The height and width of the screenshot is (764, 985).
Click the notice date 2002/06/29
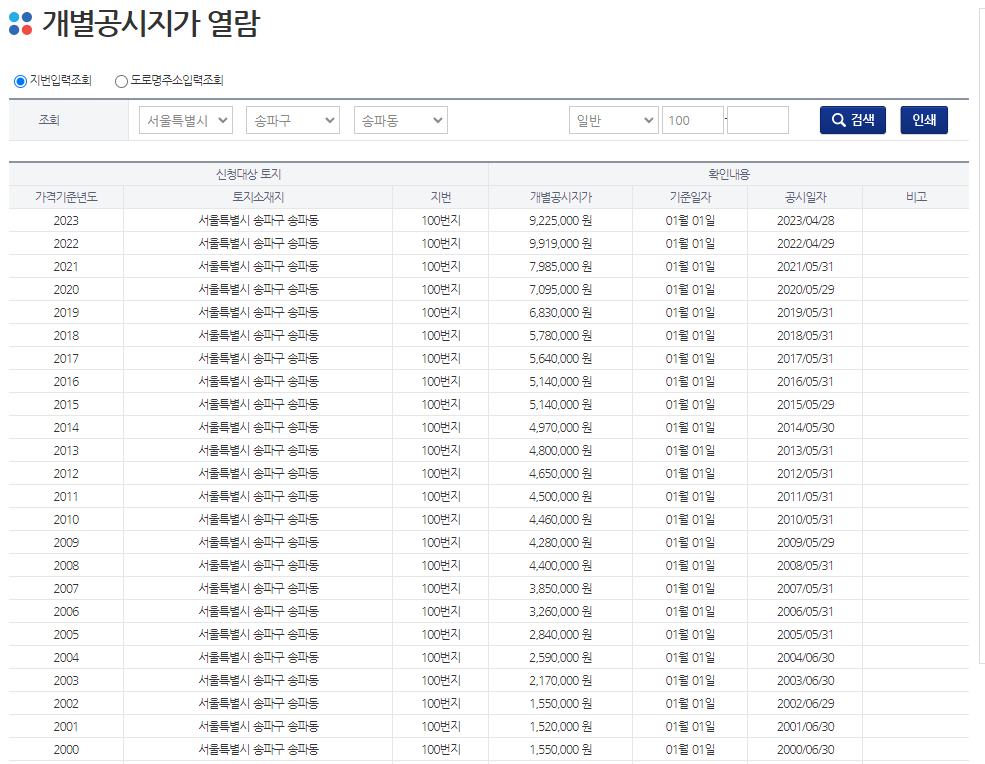(x=805, y=704)
